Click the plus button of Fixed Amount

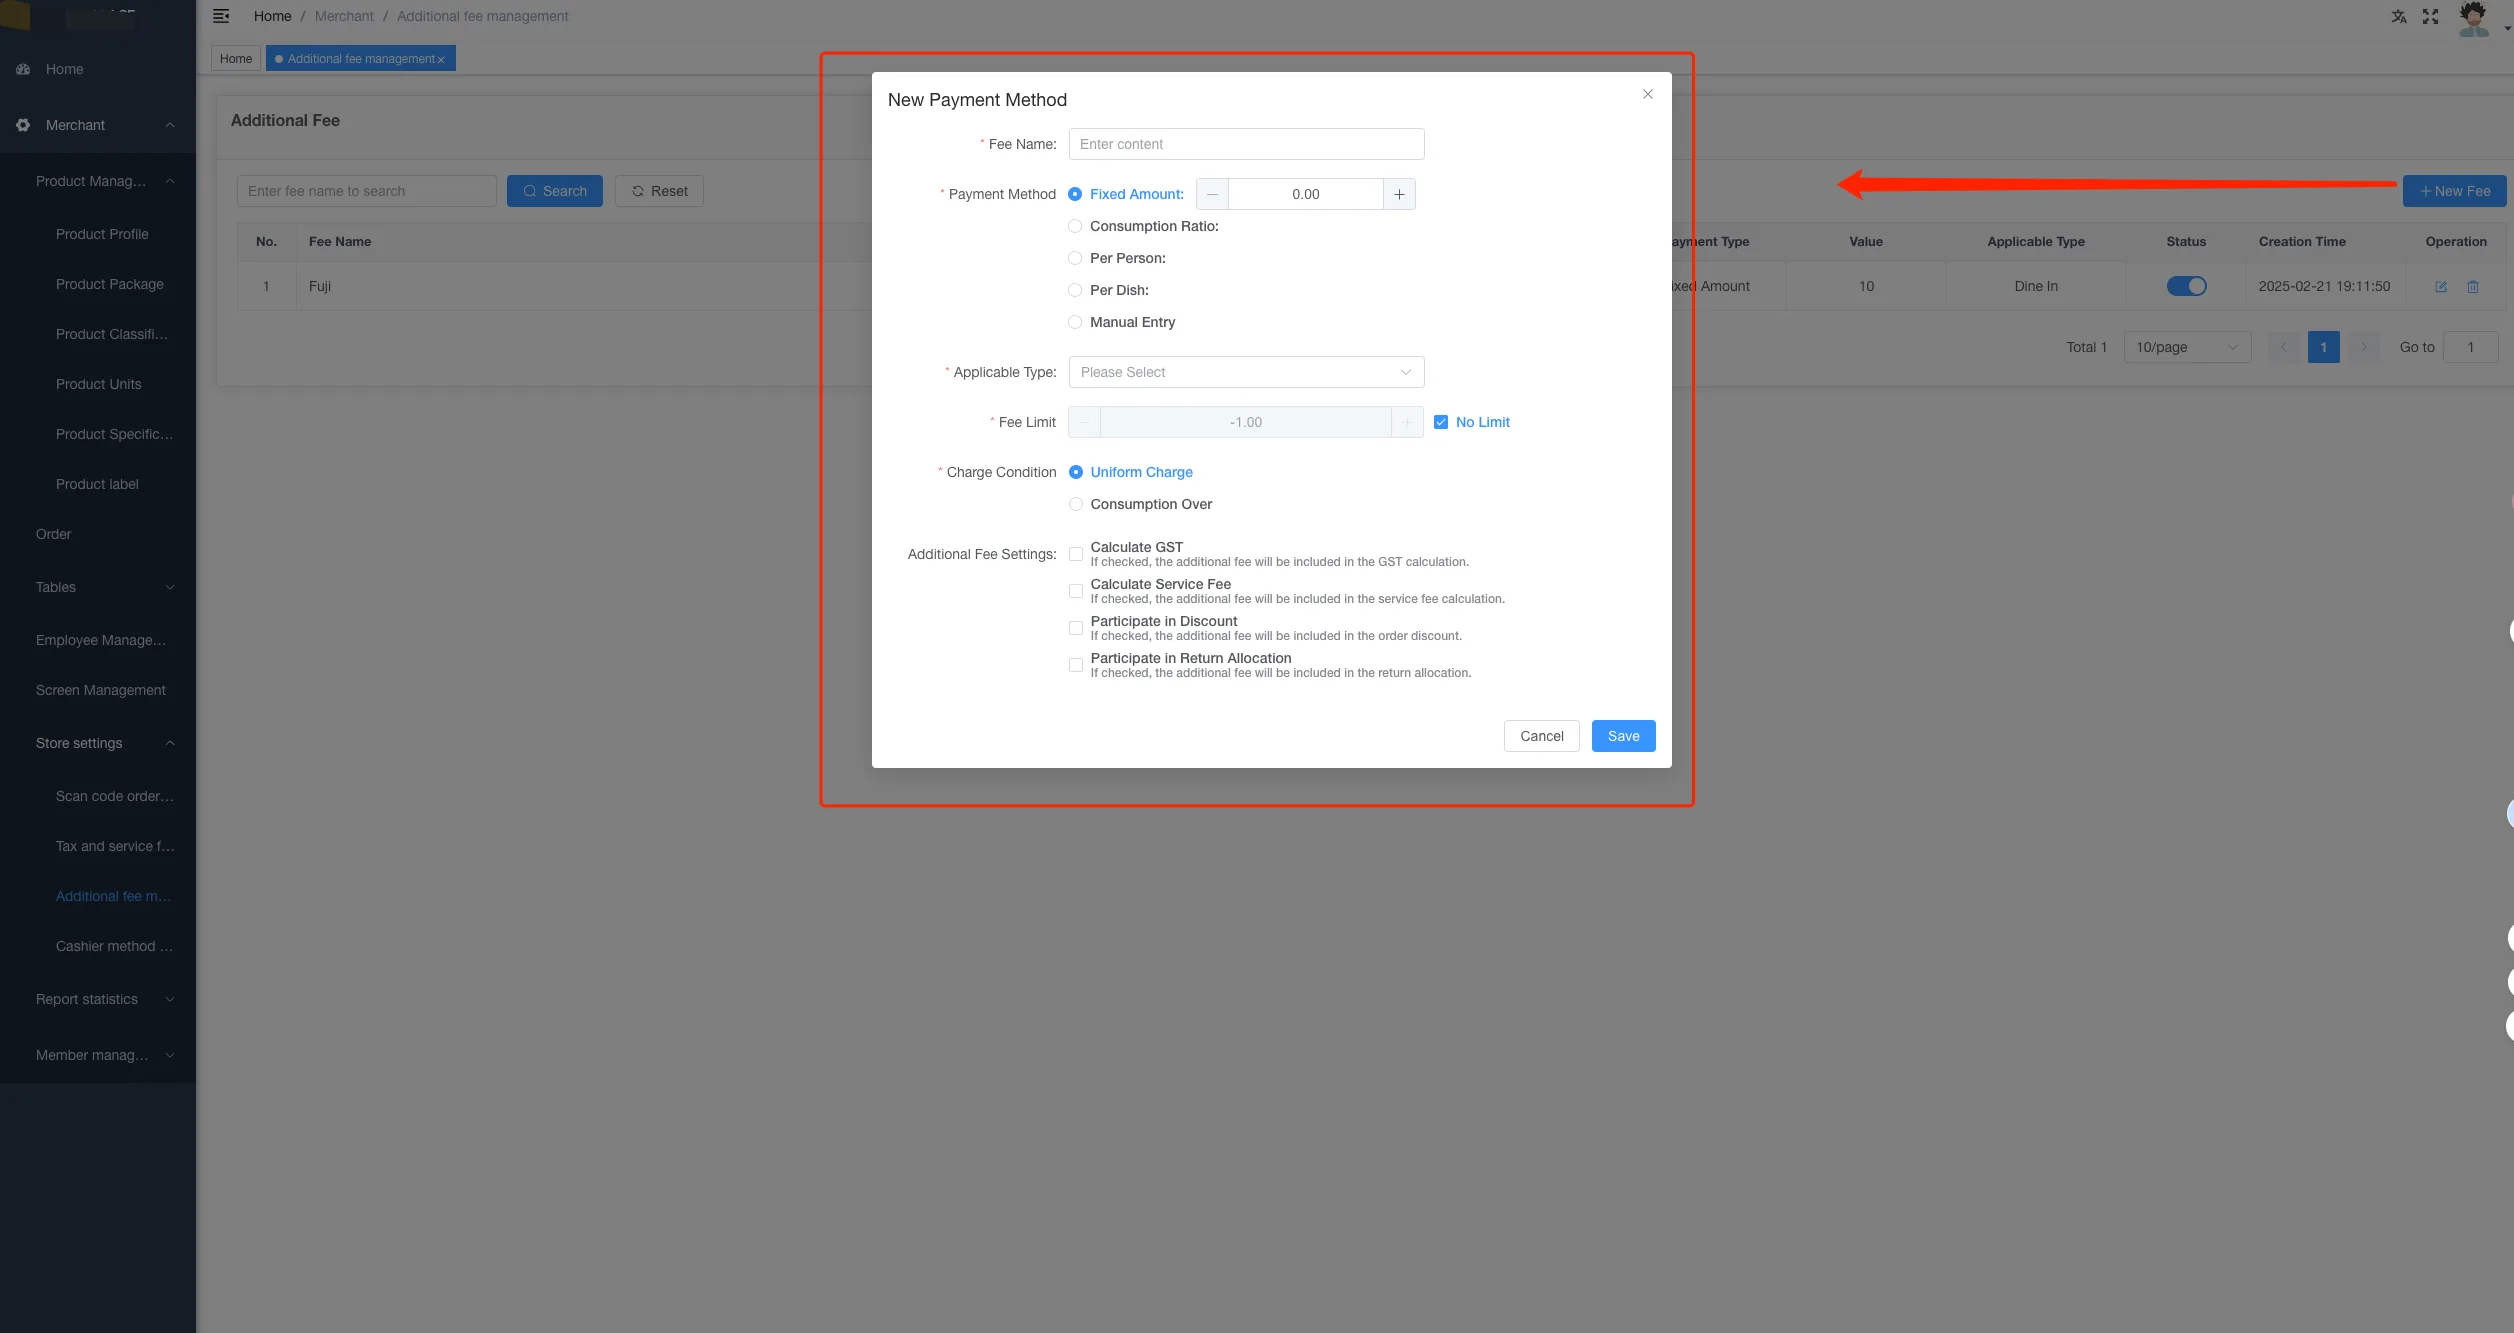click(1399, 194)
